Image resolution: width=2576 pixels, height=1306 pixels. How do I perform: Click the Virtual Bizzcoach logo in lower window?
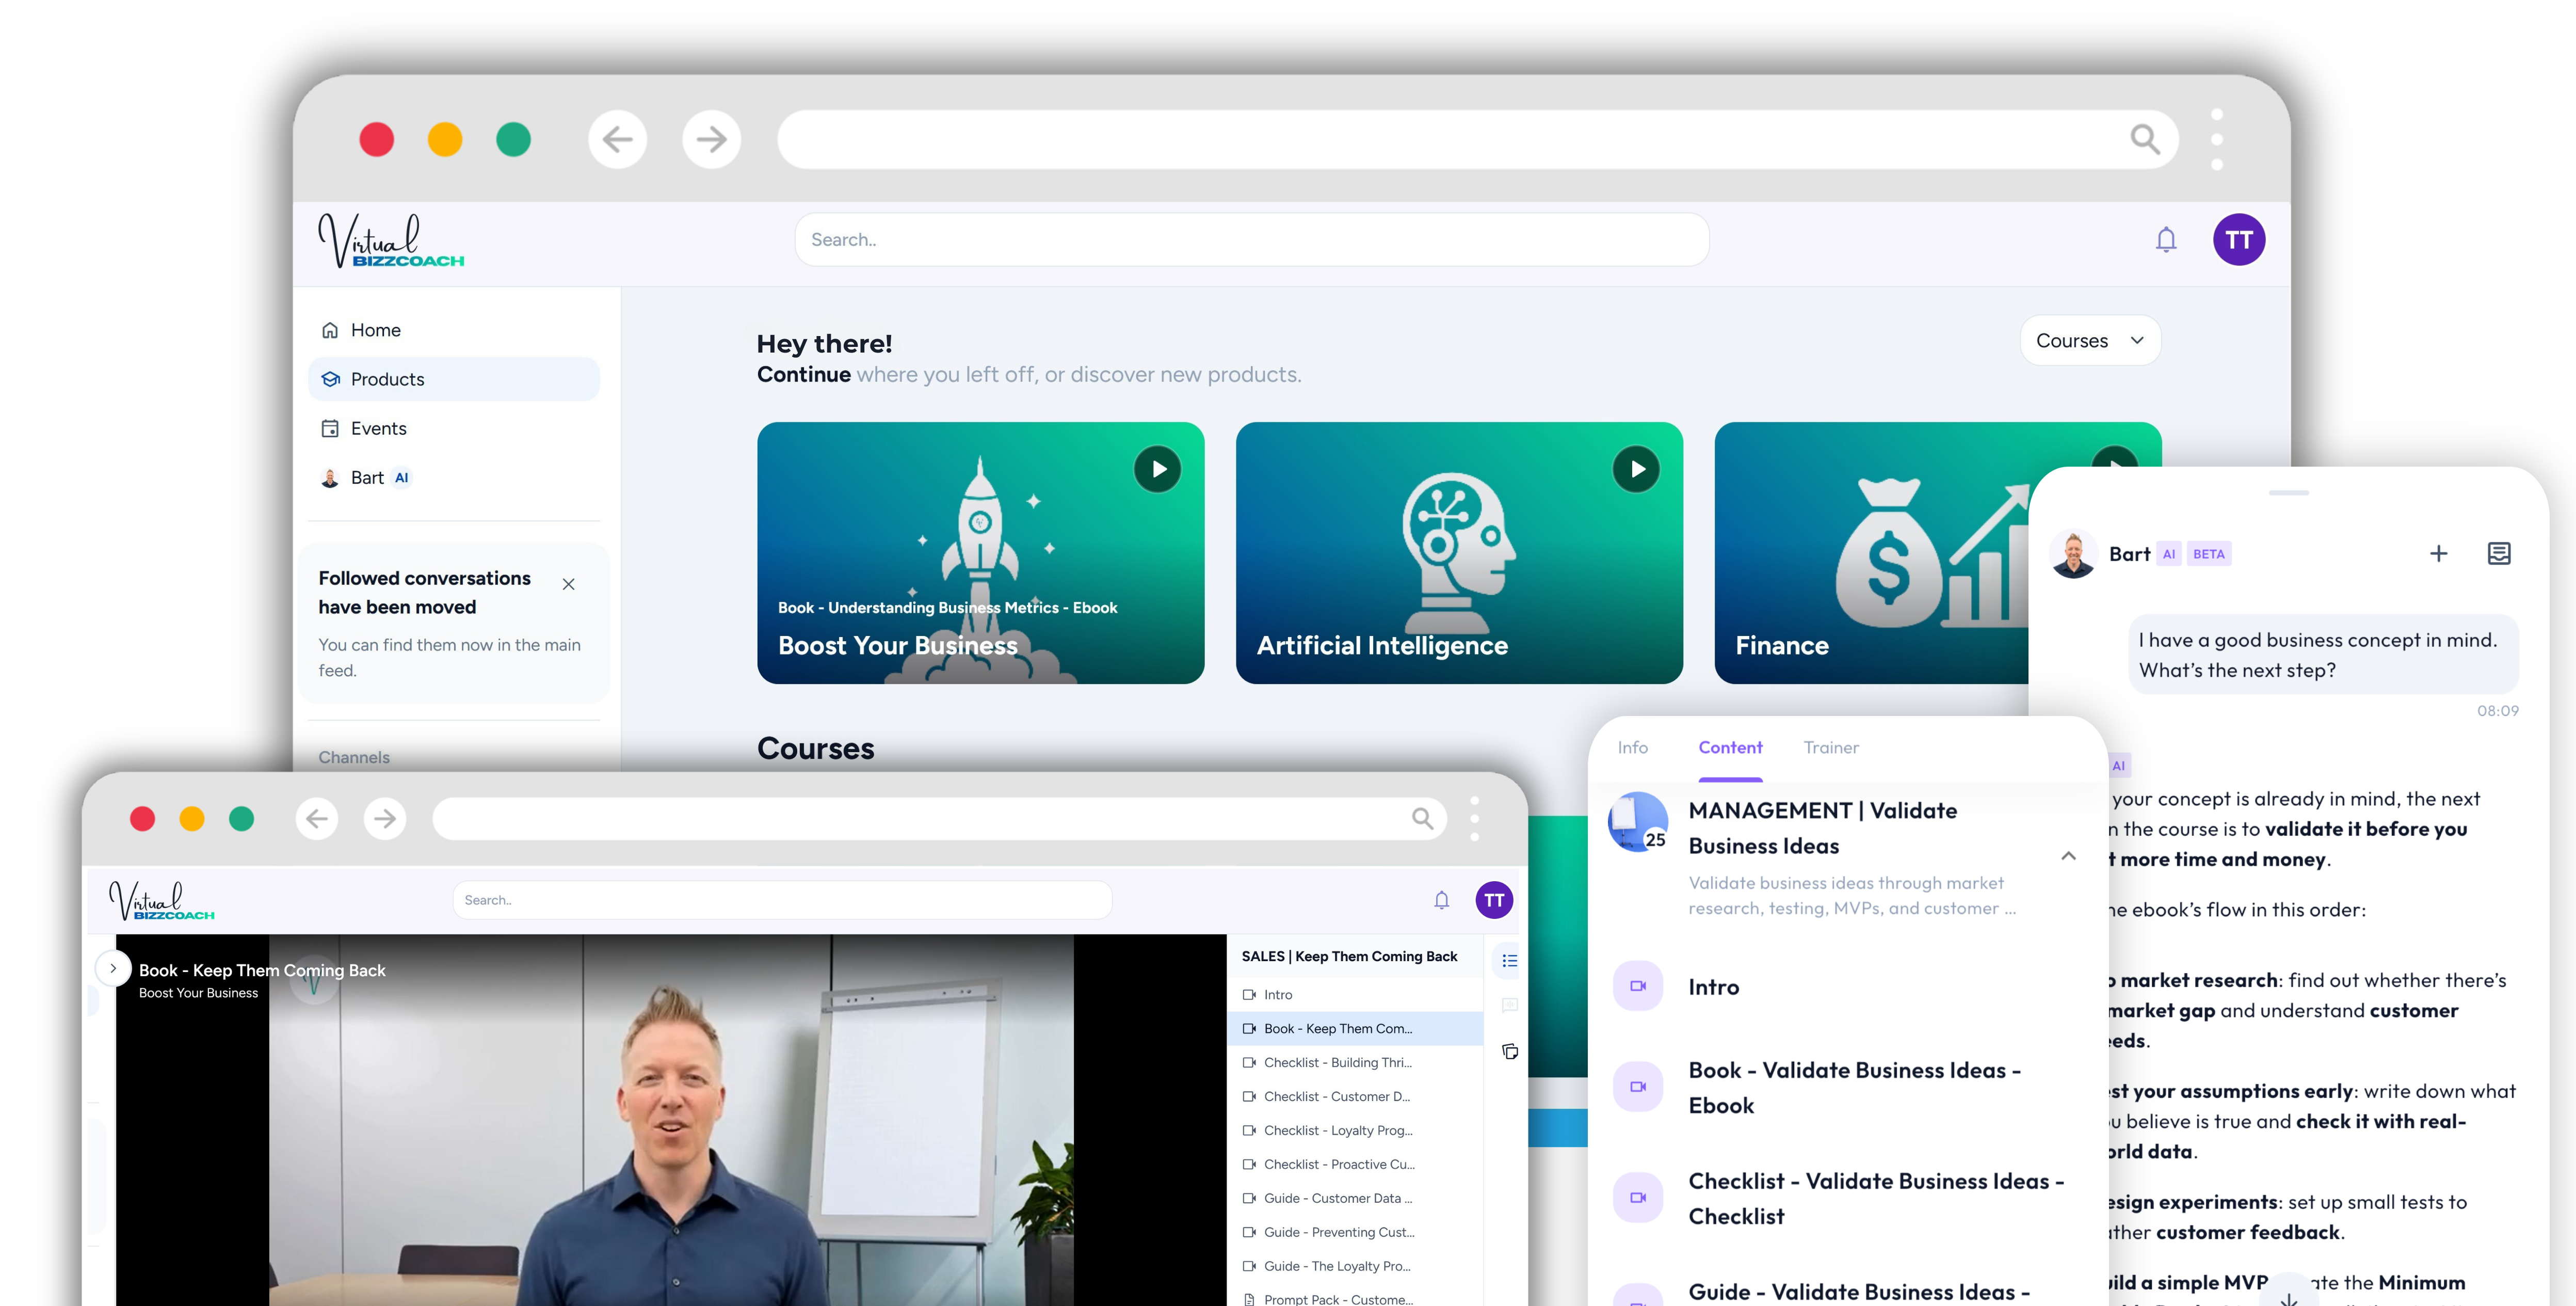162,900
